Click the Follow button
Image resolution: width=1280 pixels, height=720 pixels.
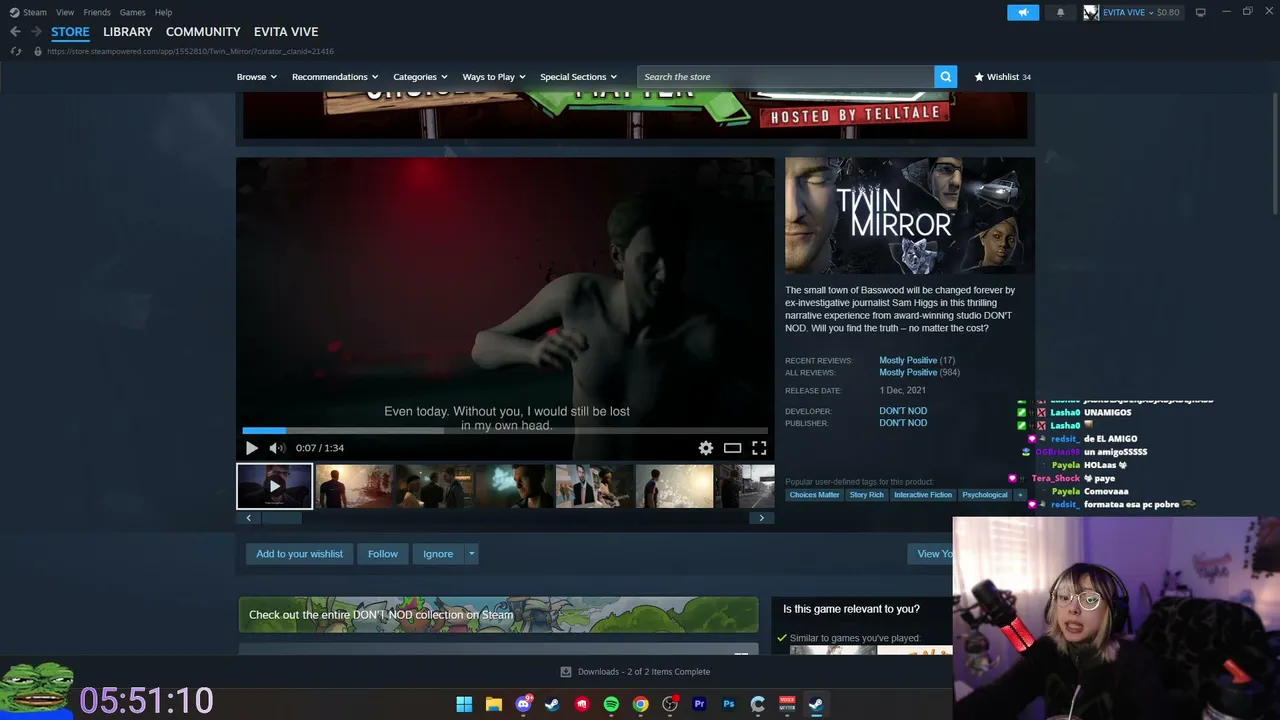click(383, 554)
